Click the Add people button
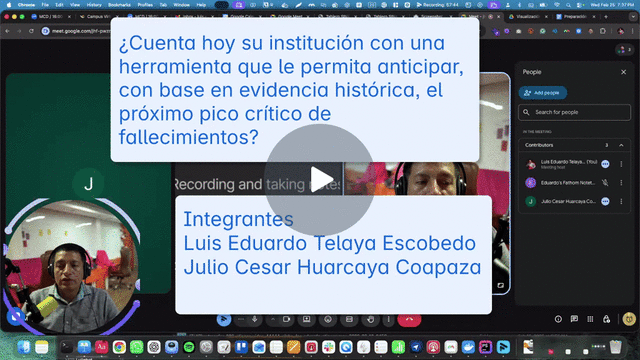The image size is (640, 360). coord(542,93)
